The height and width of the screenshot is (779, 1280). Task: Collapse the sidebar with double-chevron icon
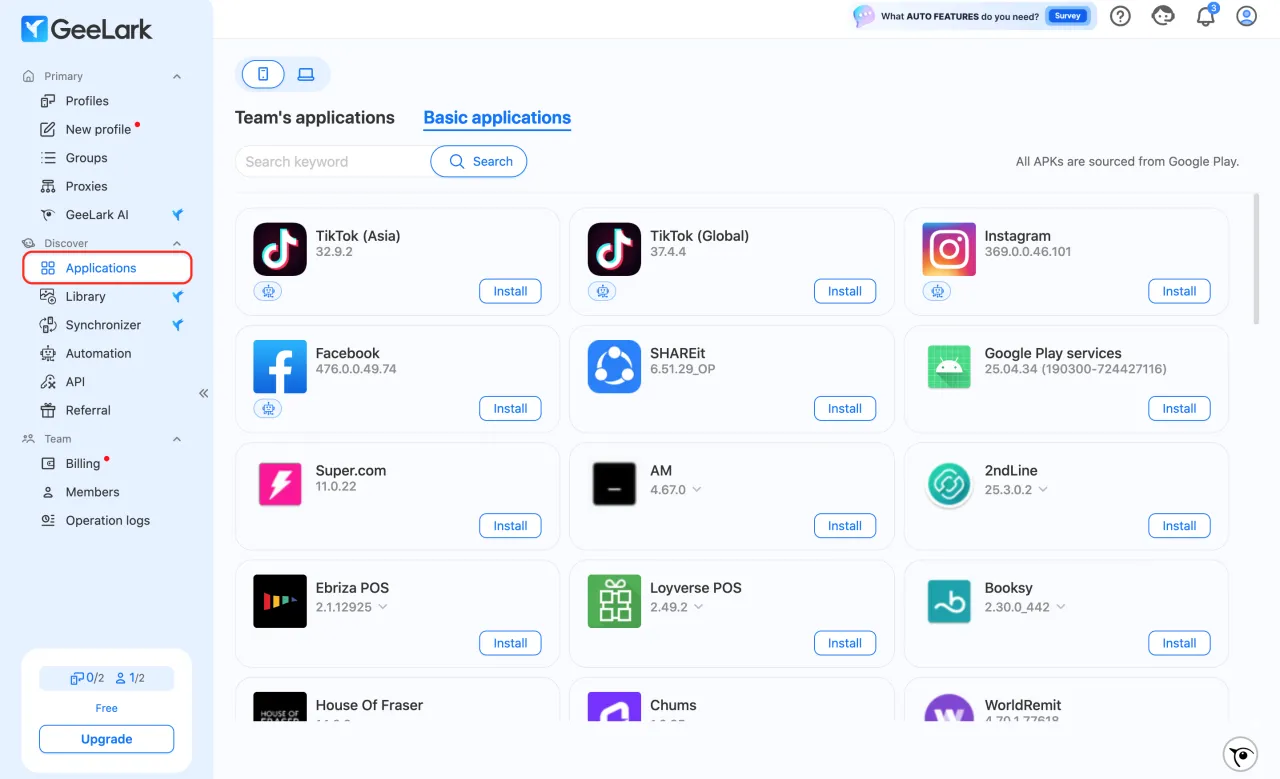[203, 393]
